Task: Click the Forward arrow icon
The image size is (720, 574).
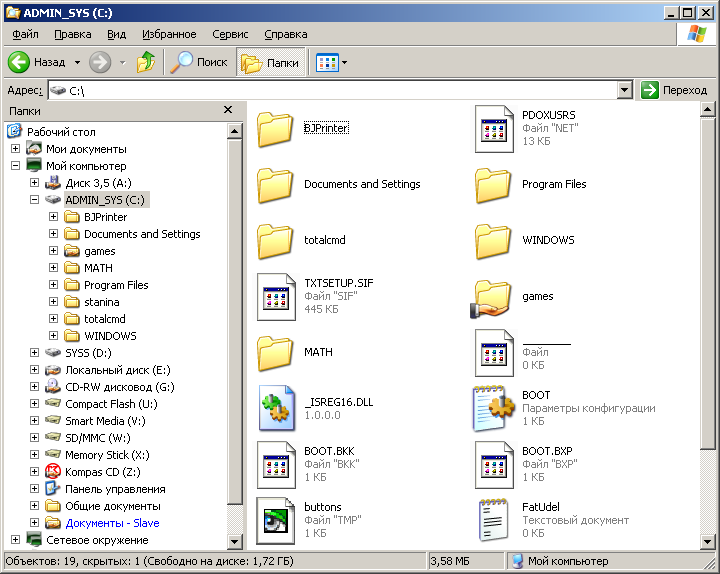Action: [100, 62]
